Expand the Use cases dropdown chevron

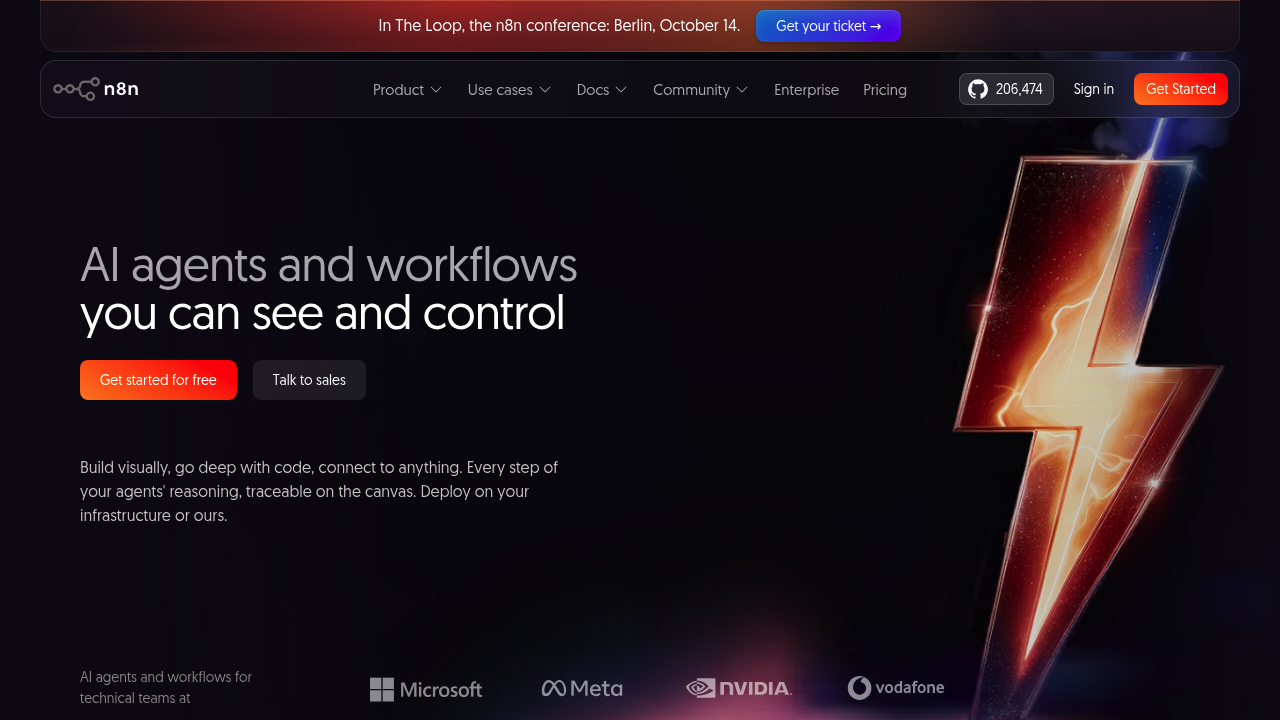point(545,90)
